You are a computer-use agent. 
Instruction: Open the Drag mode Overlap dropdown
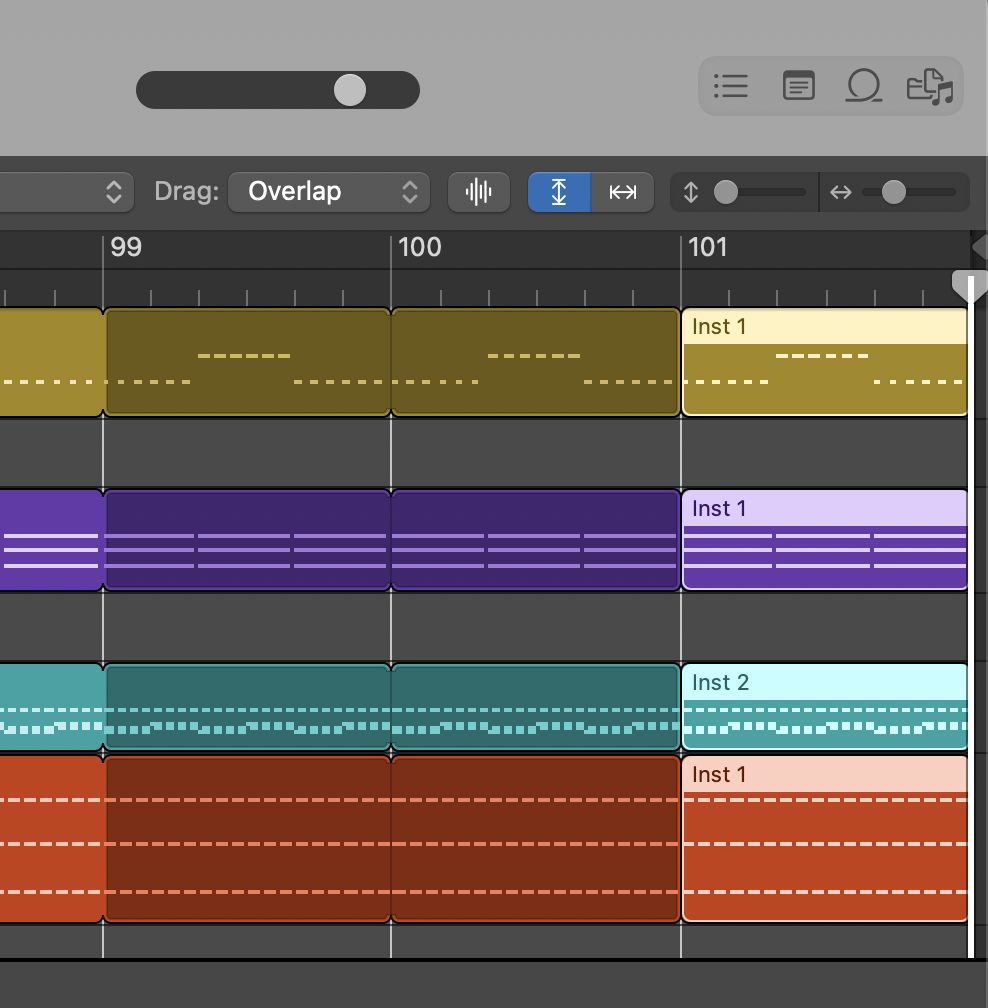click(329, 192)
